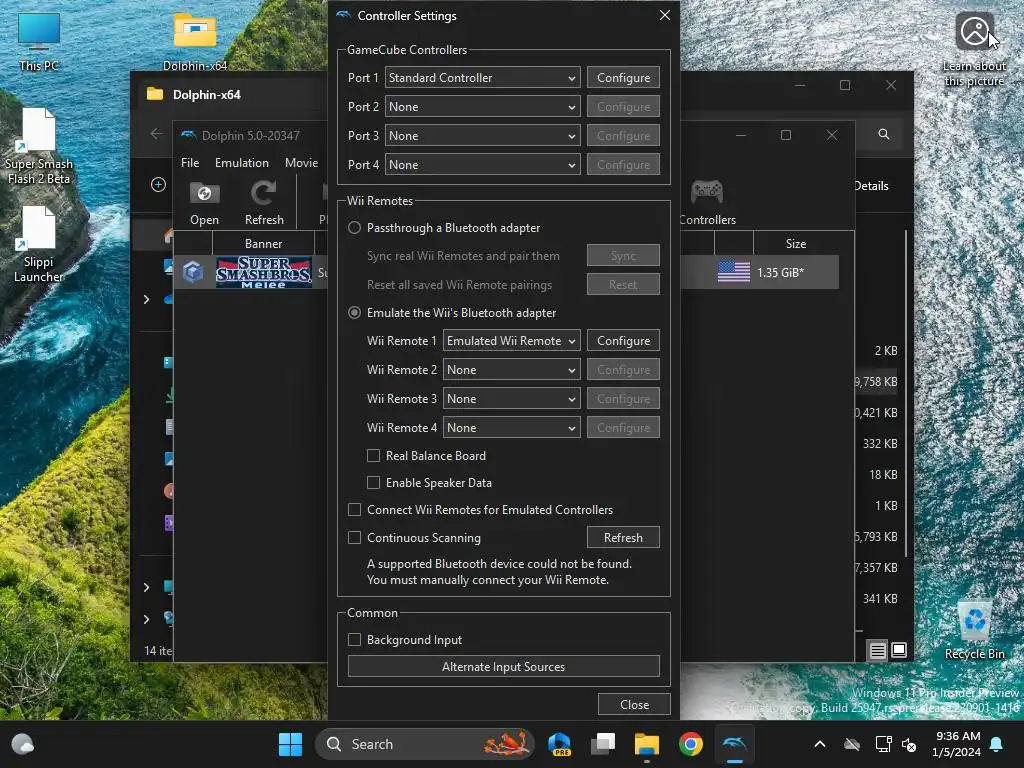
Task: Open the Copilot preview taskbar icon
Action: (x=560, y=744)
